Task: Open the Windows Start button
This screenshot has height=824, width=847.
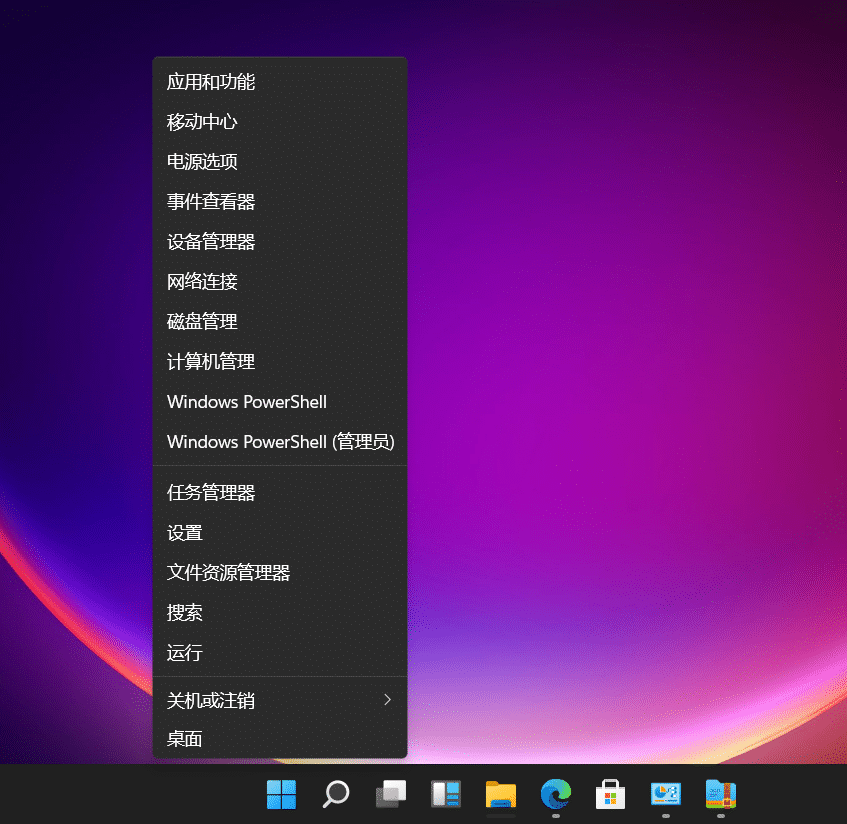Action: point(281,794)
